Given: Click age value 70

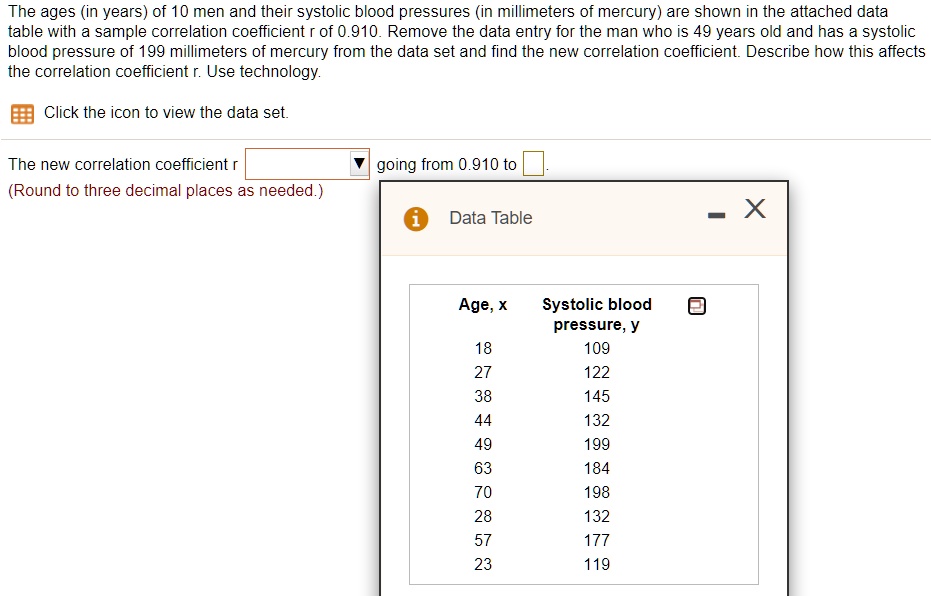Looking at the screenshot, I should pos(483,492).
